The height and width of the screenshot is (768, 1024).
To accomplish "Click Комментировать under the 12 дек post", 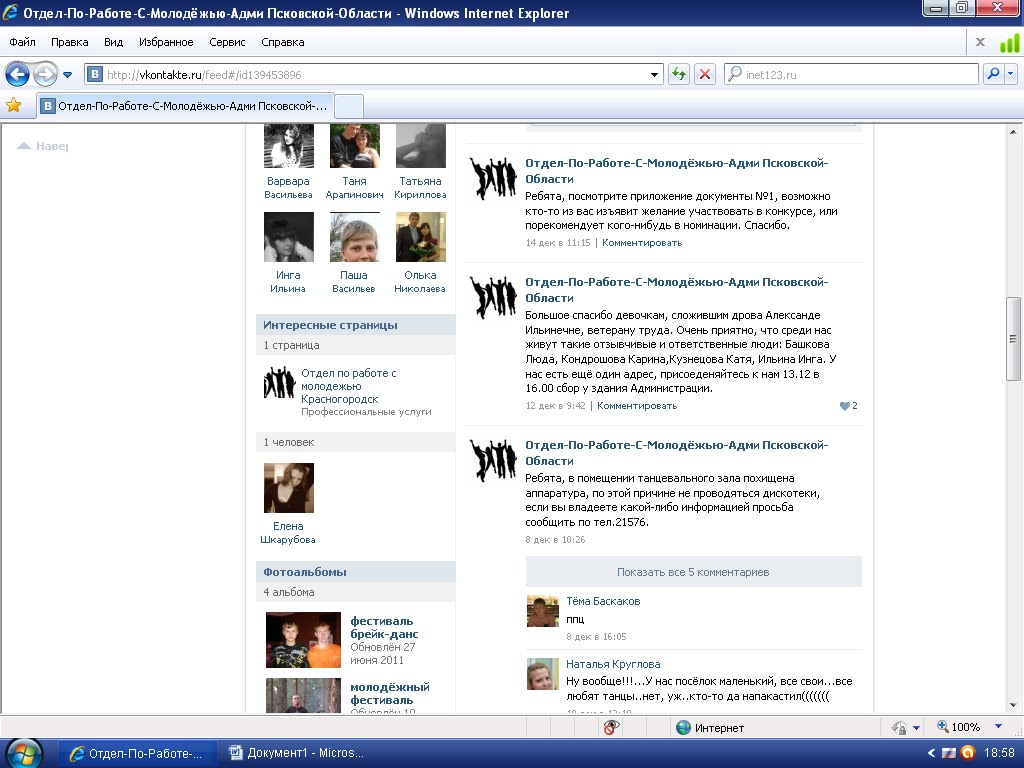I will point(637,406).
